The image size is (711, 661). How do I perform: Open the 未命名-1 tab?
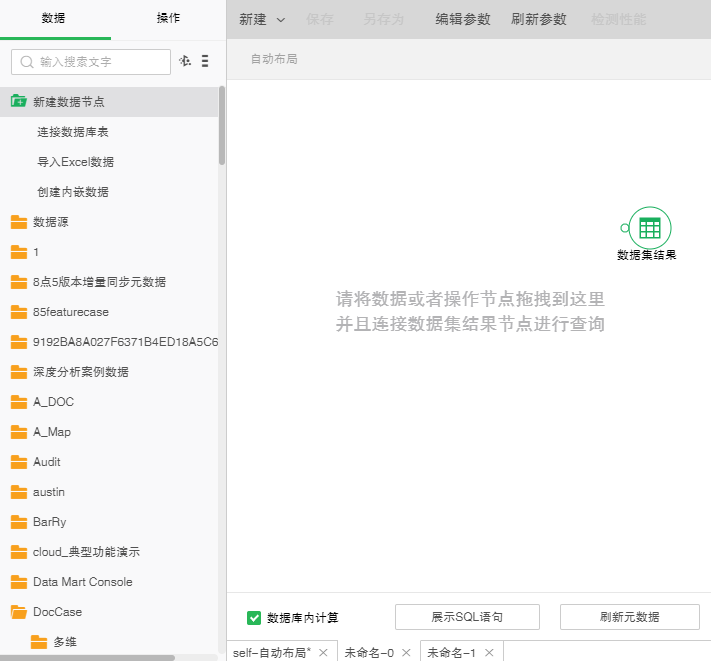[451, 652]
